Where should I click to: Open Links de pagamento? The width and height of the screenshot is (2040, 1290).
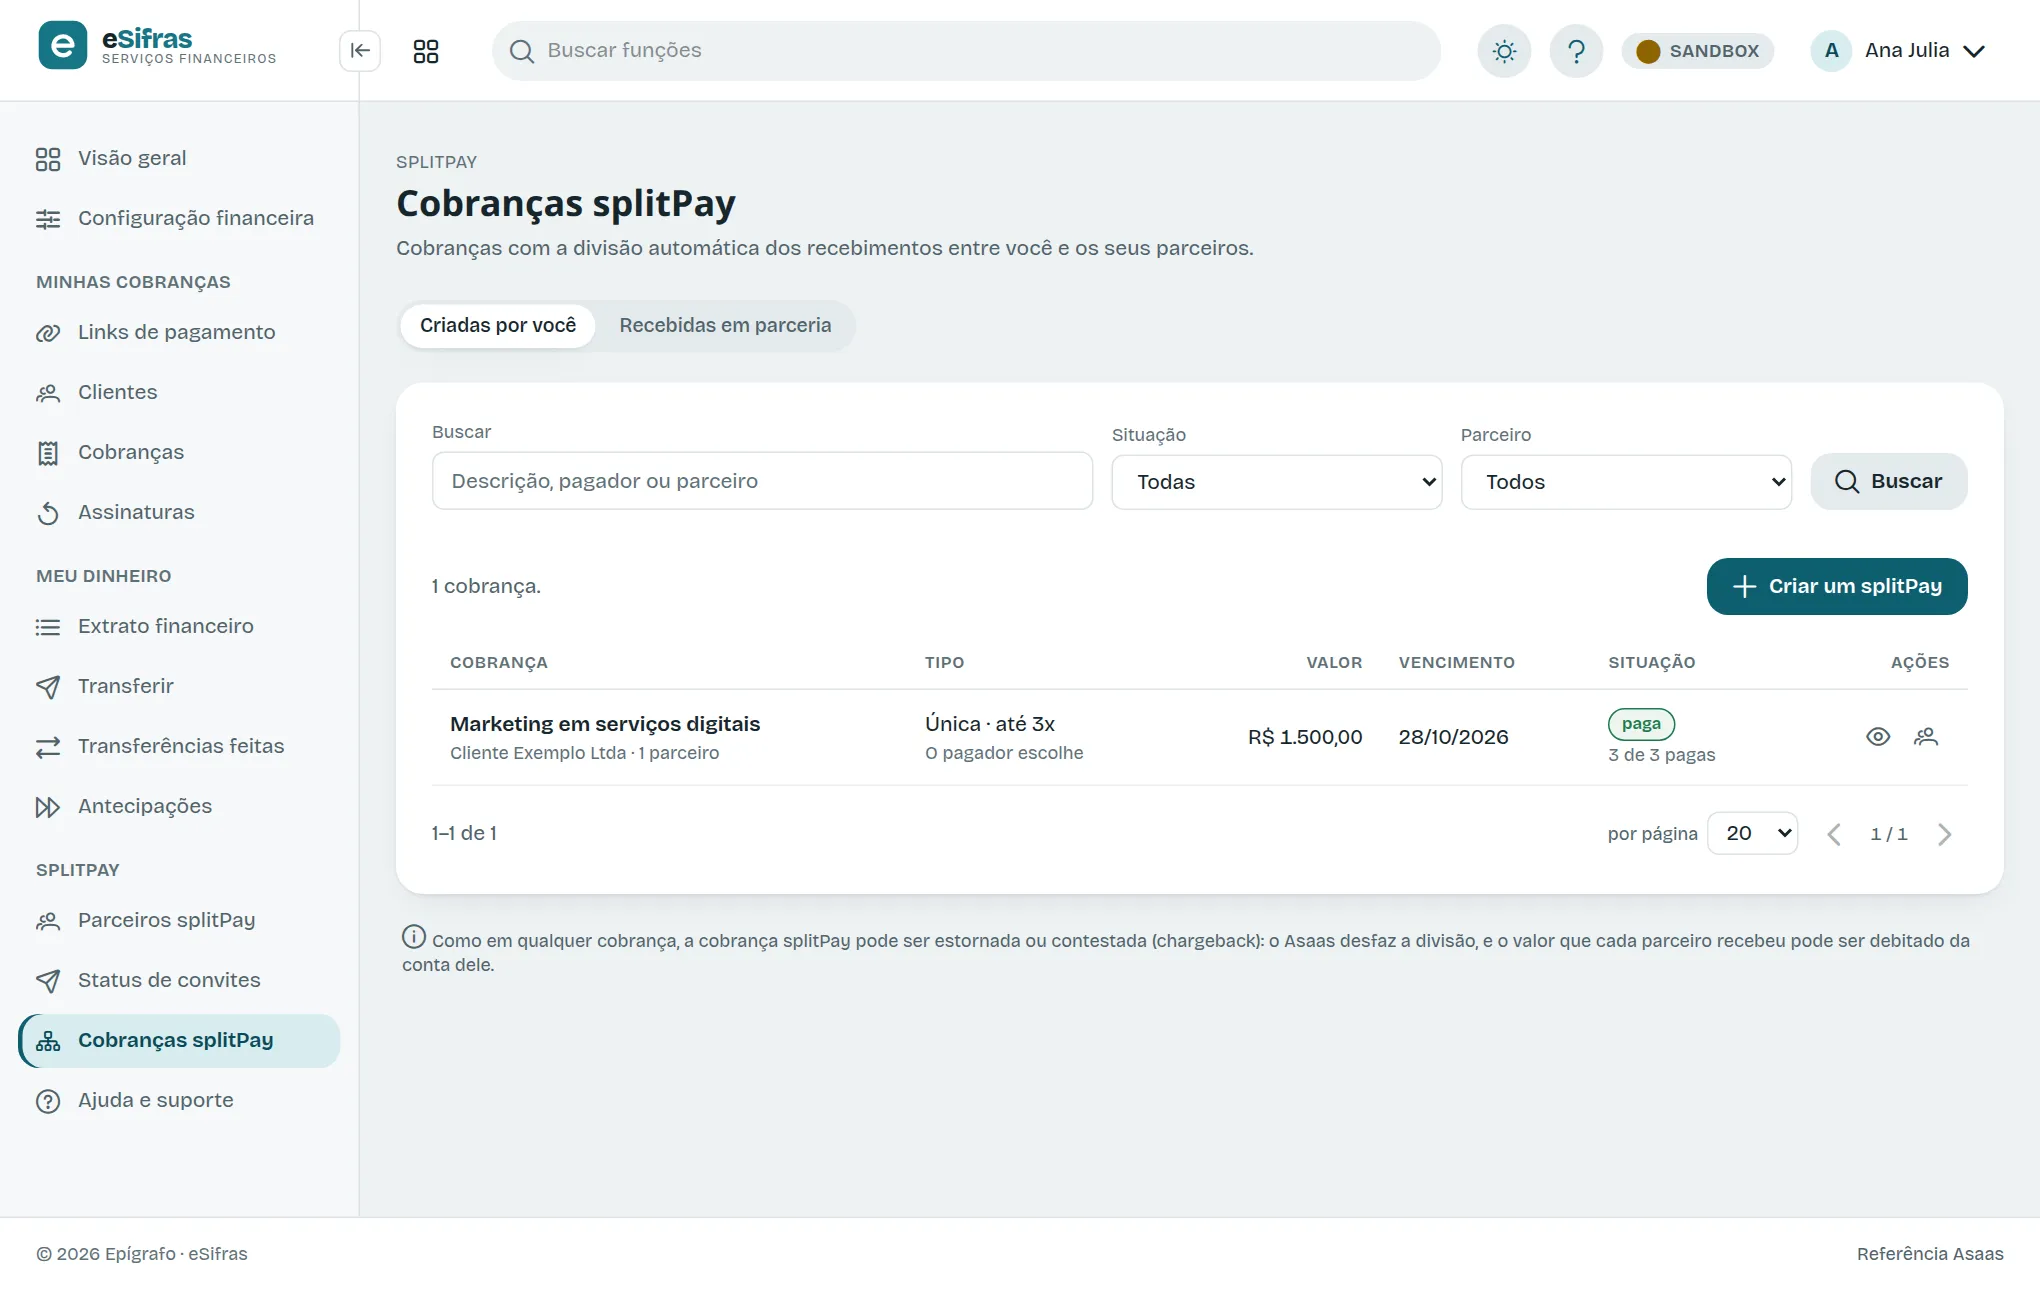click(179, 333)
